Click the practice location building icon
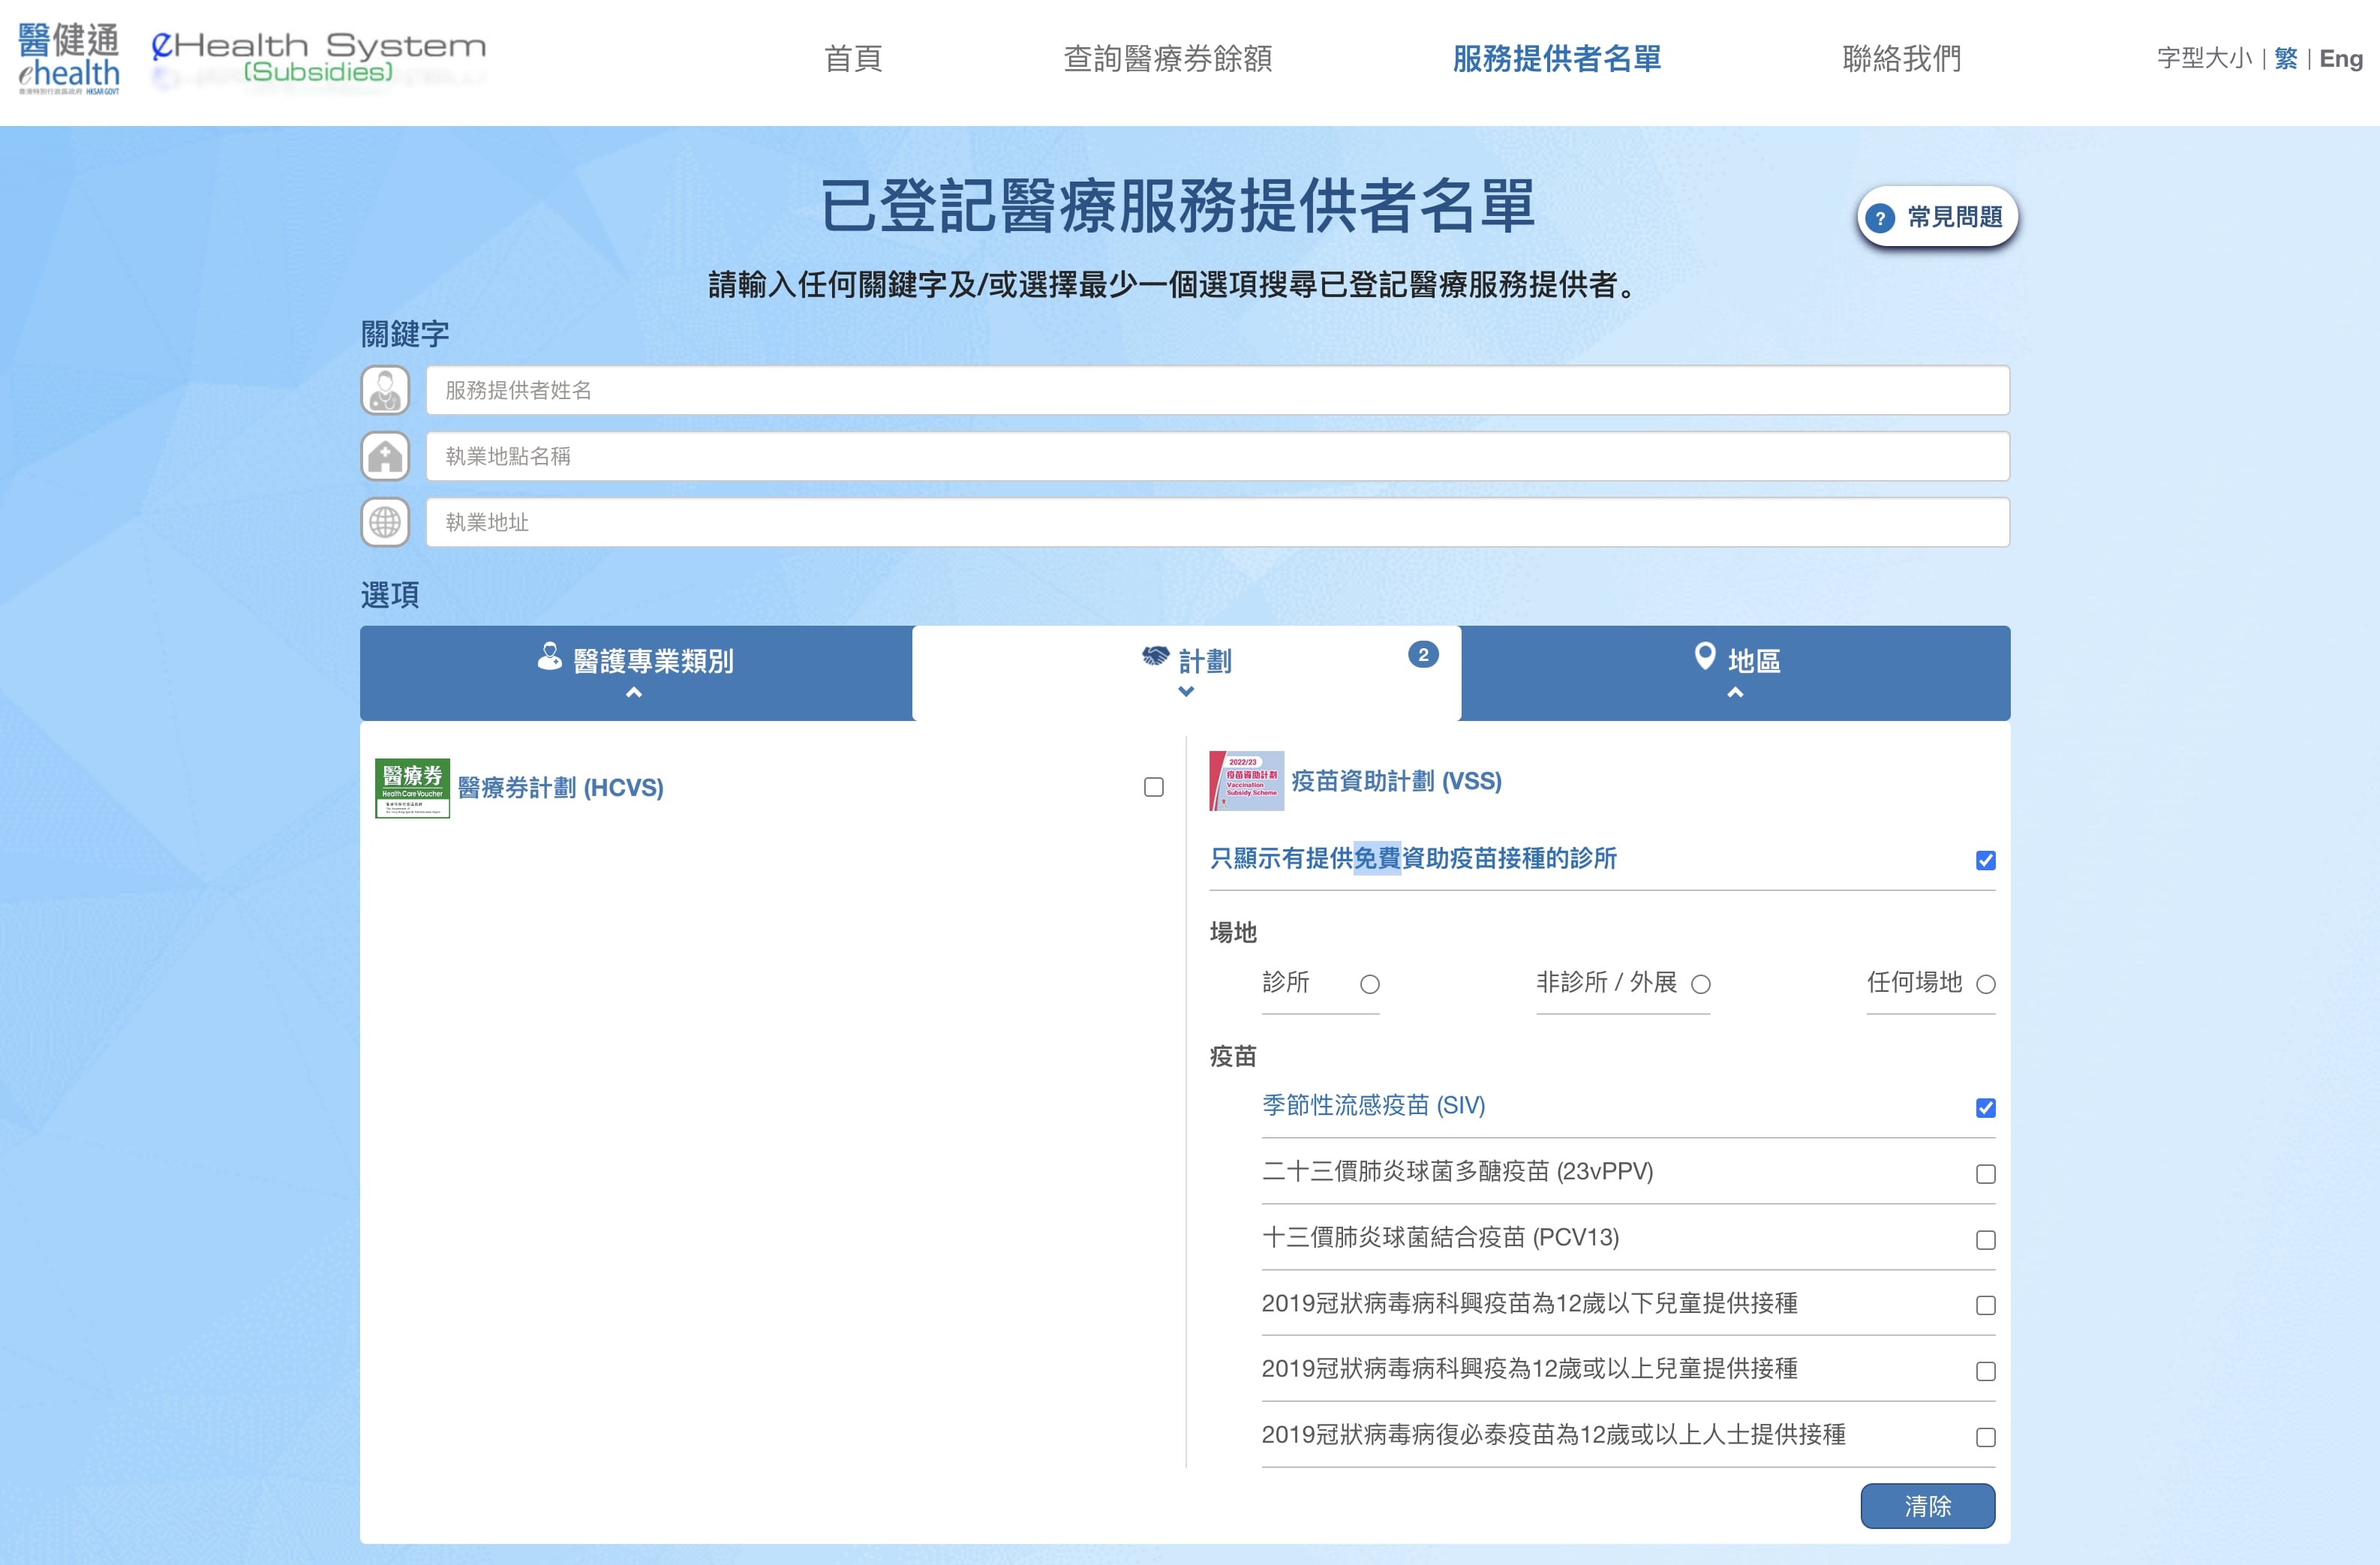The width and height of the screenshot is (2380, 1565). [385, 457]
